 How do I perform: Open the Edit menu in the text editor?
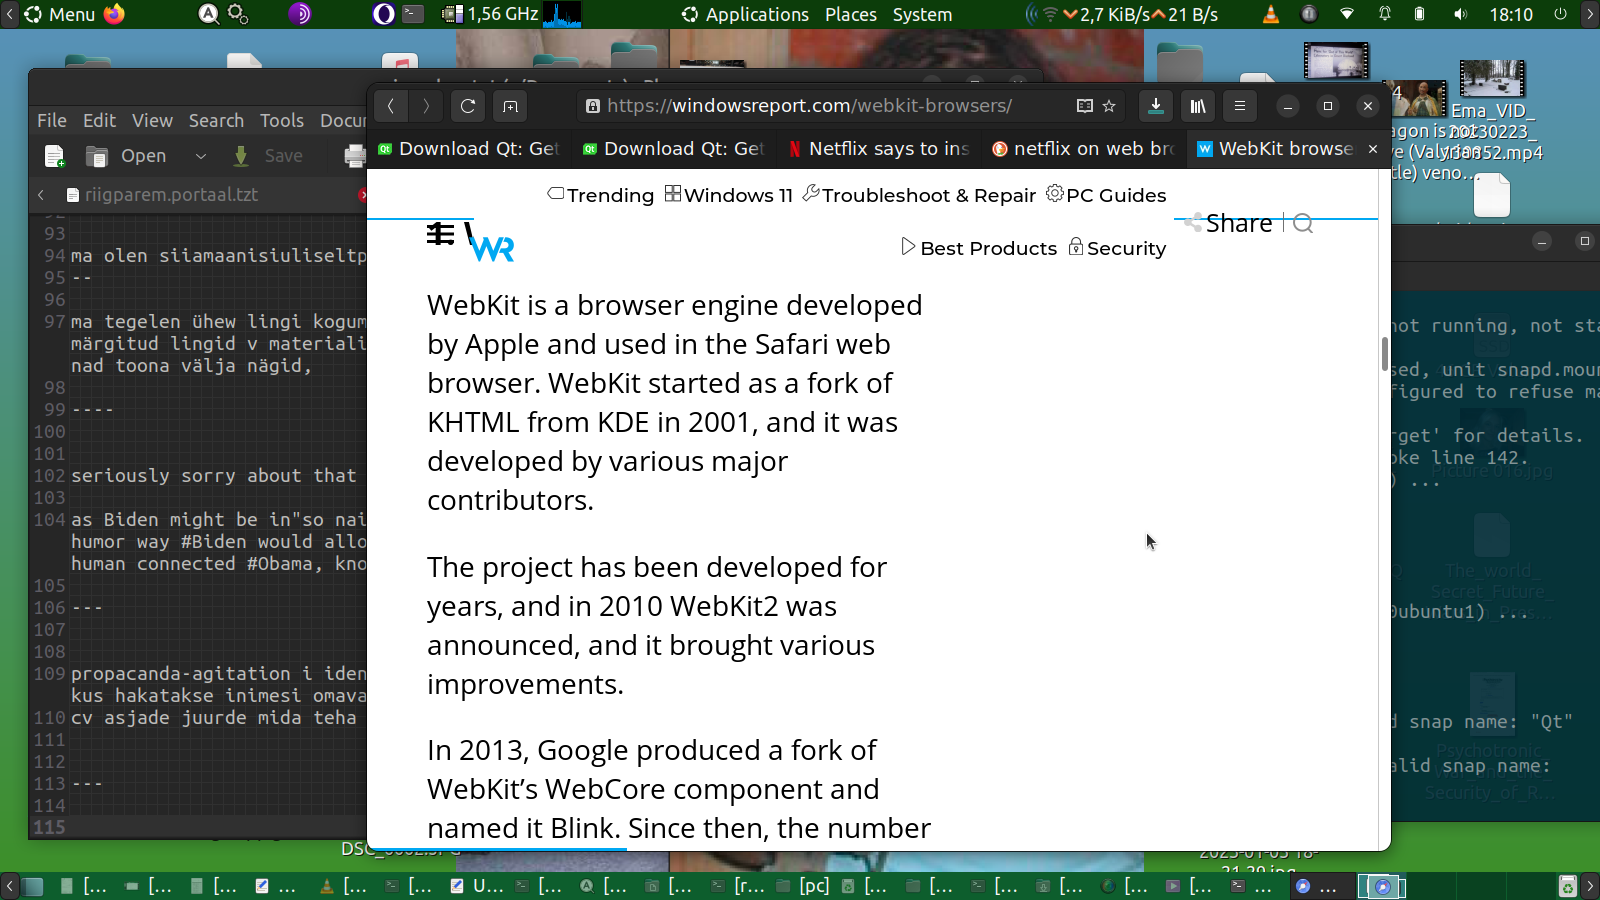click(100, 120)
